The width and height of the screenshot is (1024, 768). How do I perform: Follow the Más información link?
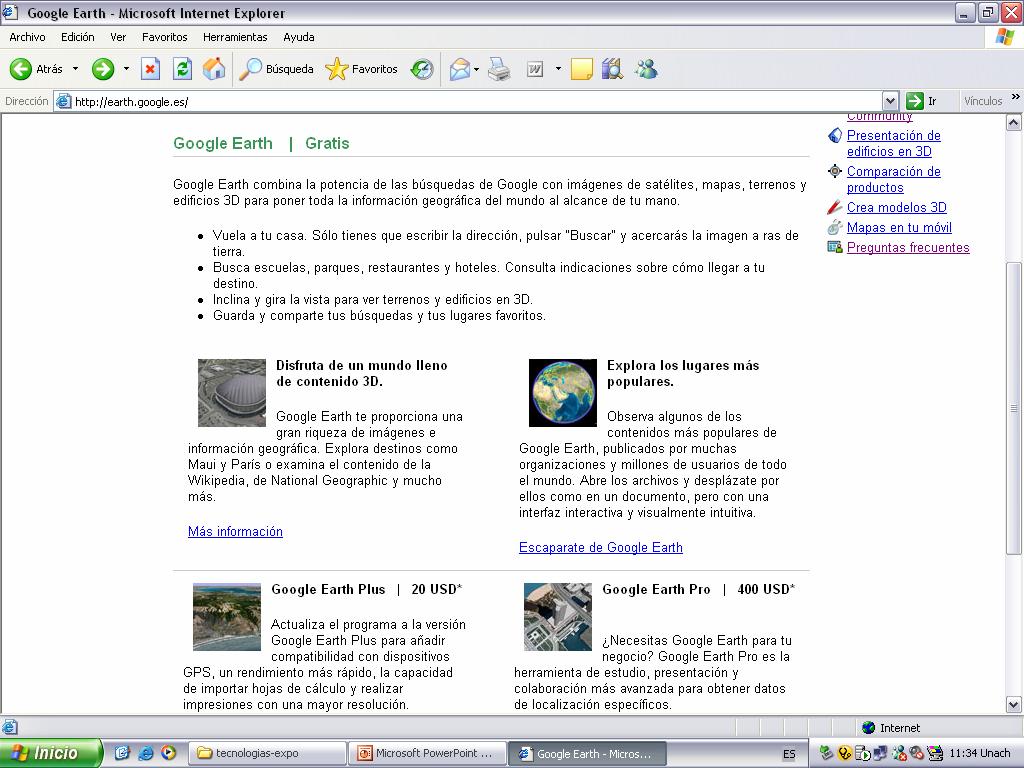click(235, 532)
